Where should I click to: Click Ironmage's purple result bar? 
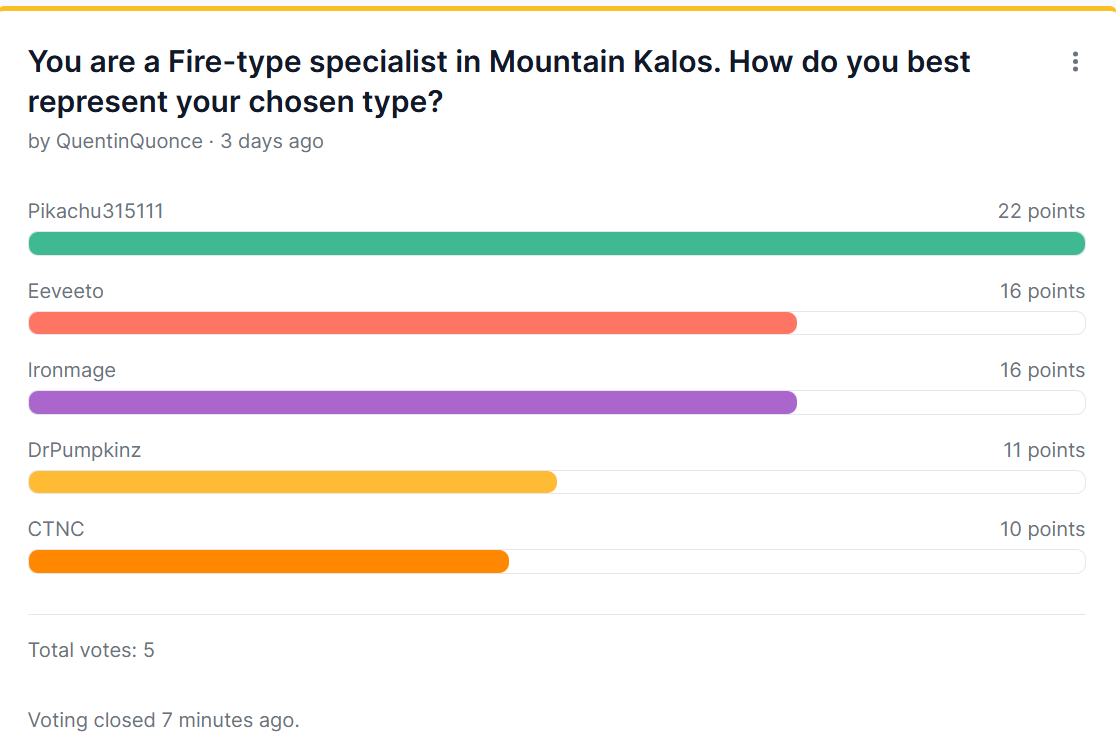coord(412,402)
